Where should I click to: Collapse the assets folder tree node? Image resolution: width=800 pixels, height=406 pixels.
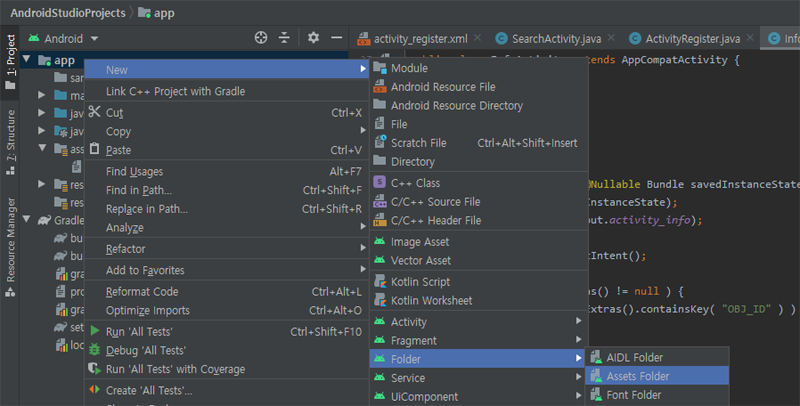coord(42,148)
